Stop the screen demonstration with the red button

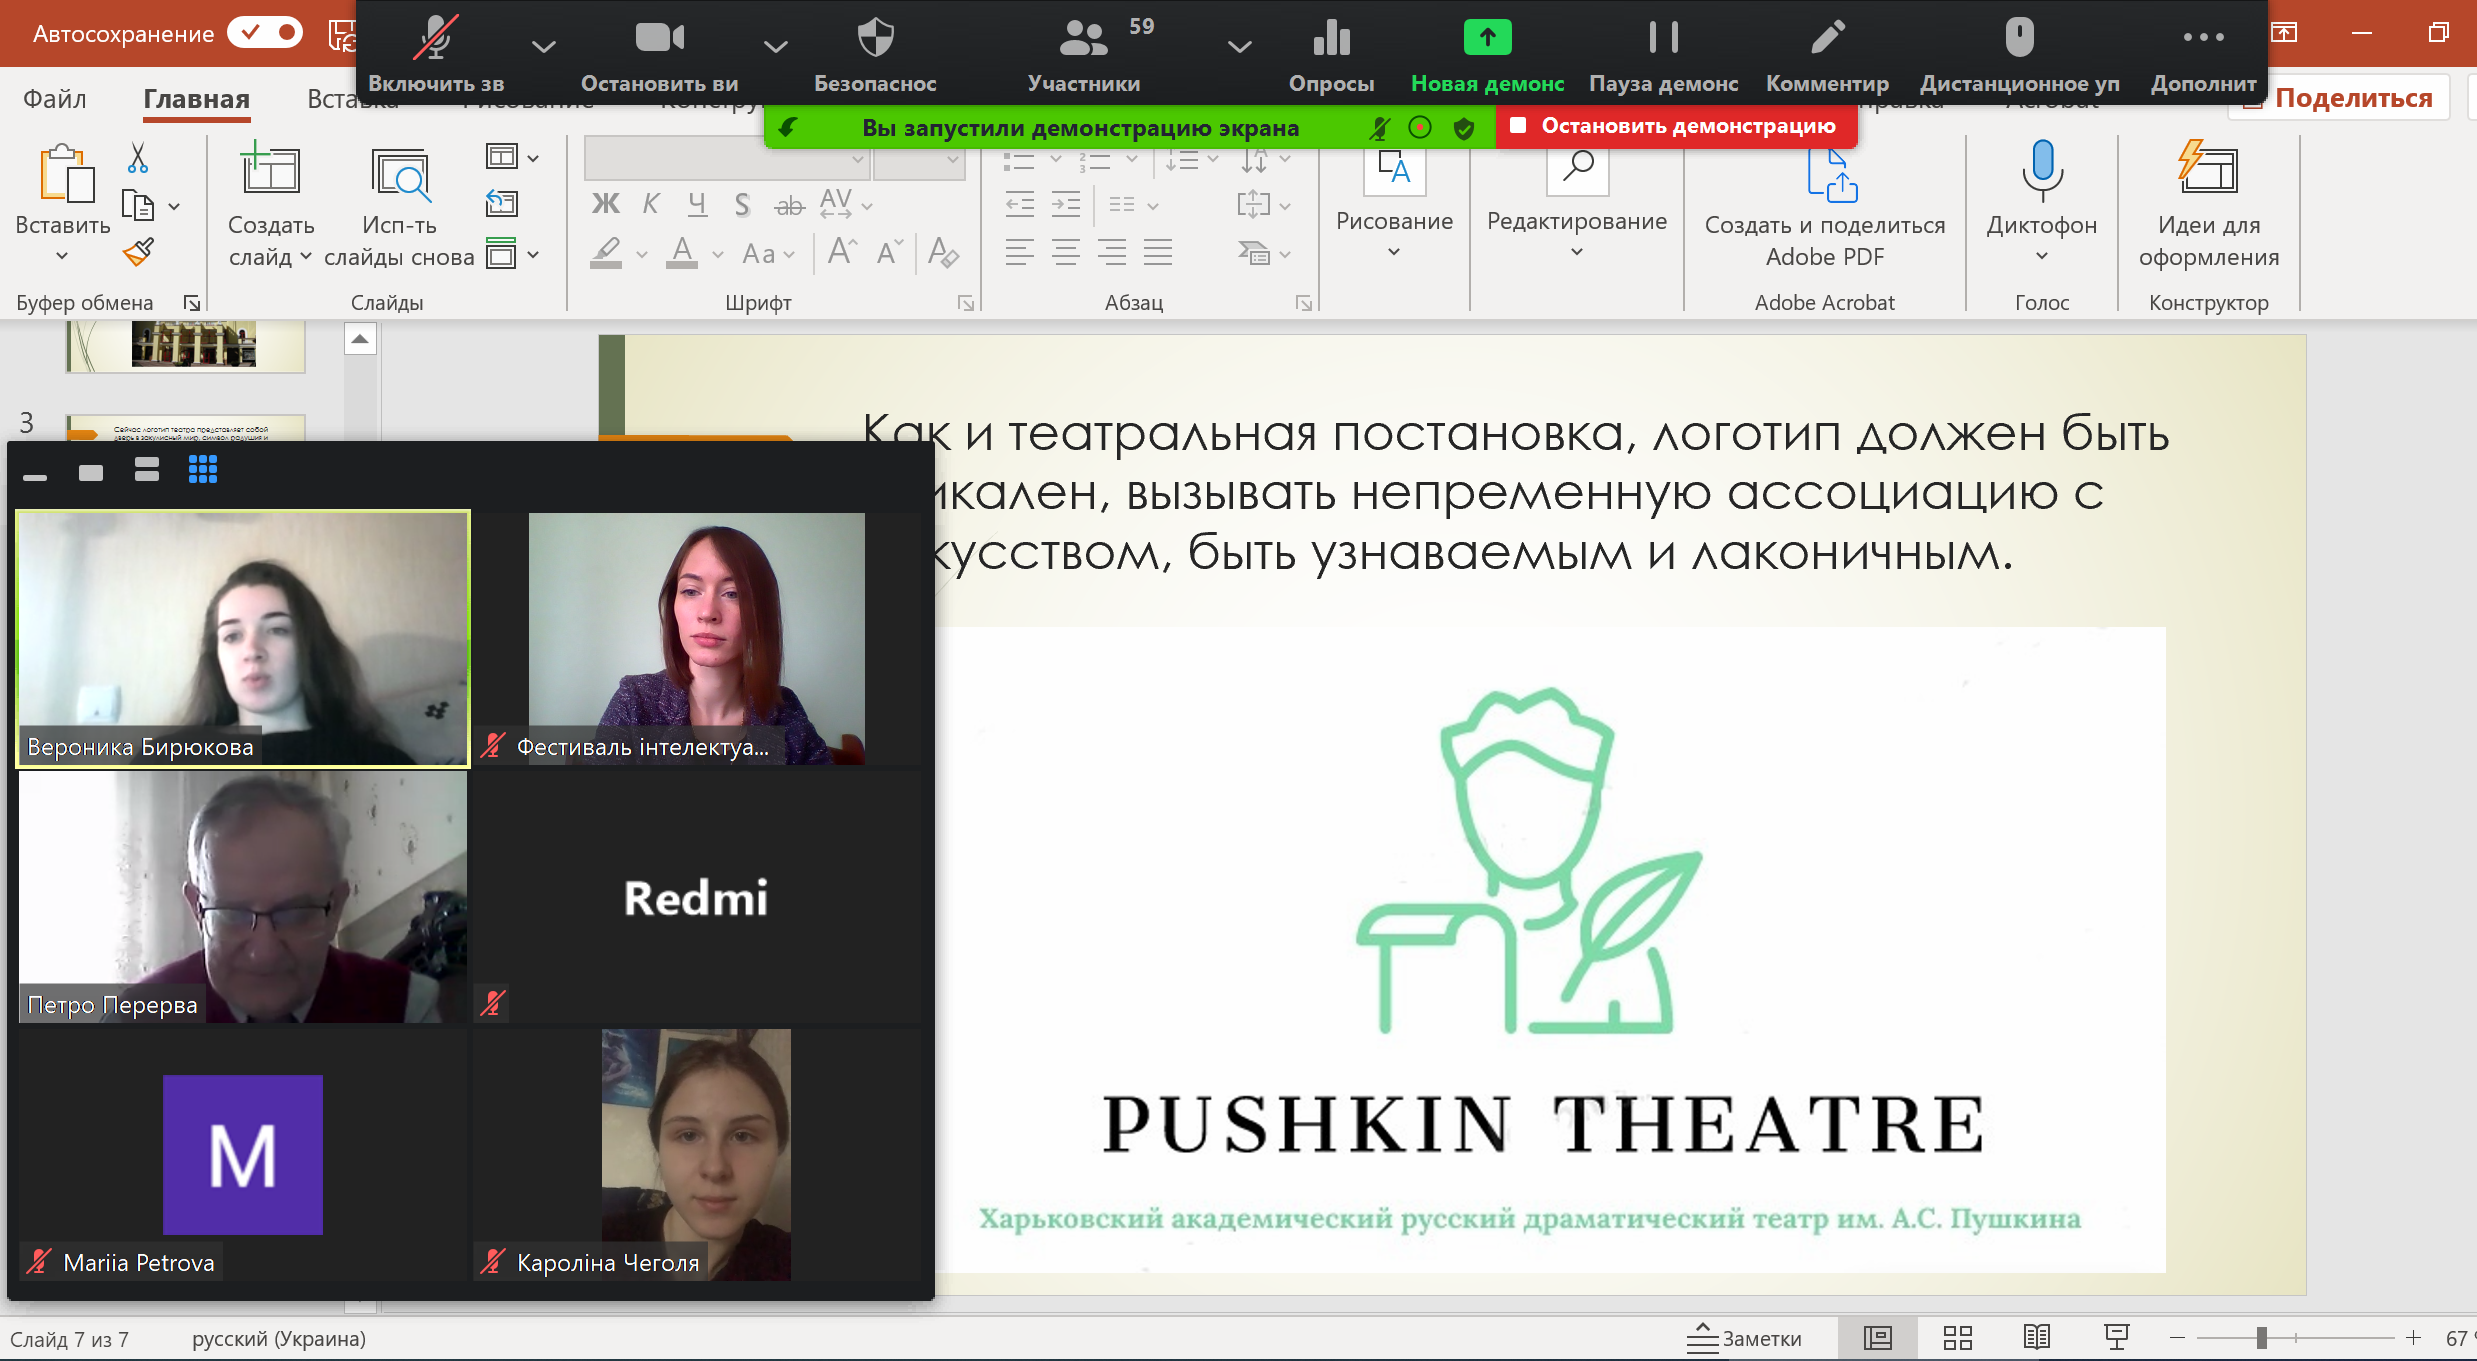click(1676, 126)
